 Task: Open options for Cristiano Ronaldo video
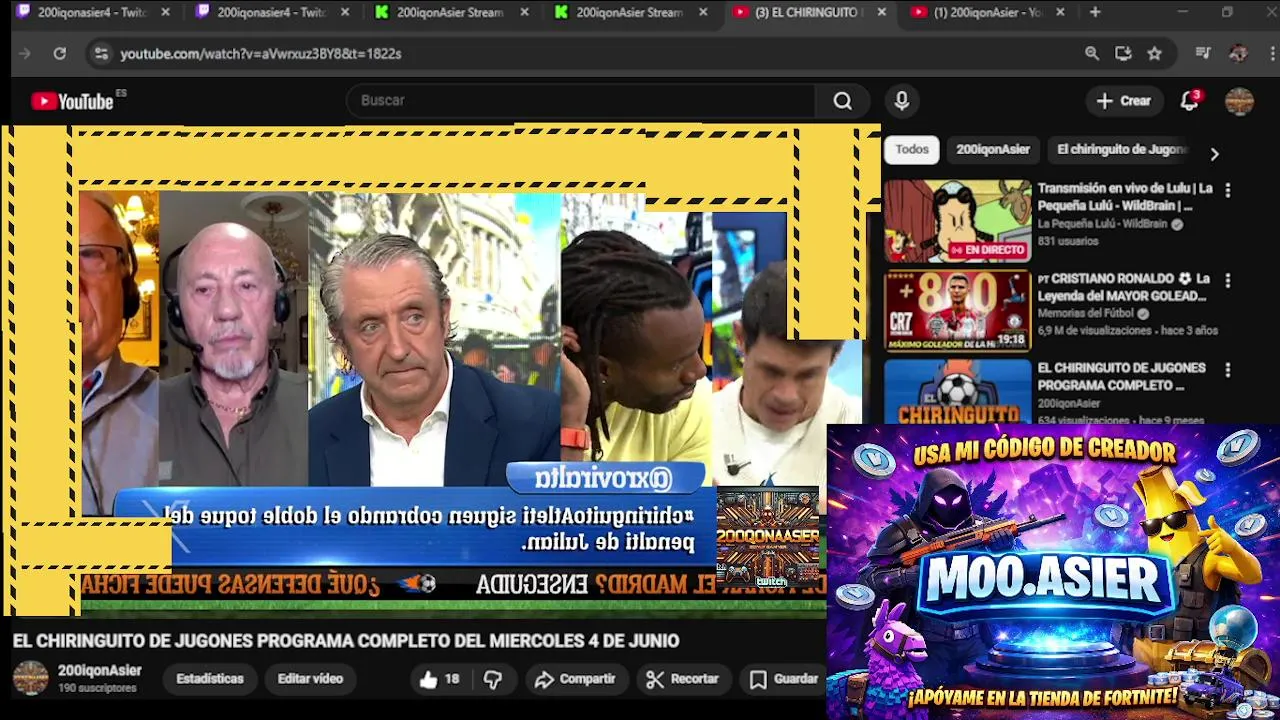(1227, 281)
